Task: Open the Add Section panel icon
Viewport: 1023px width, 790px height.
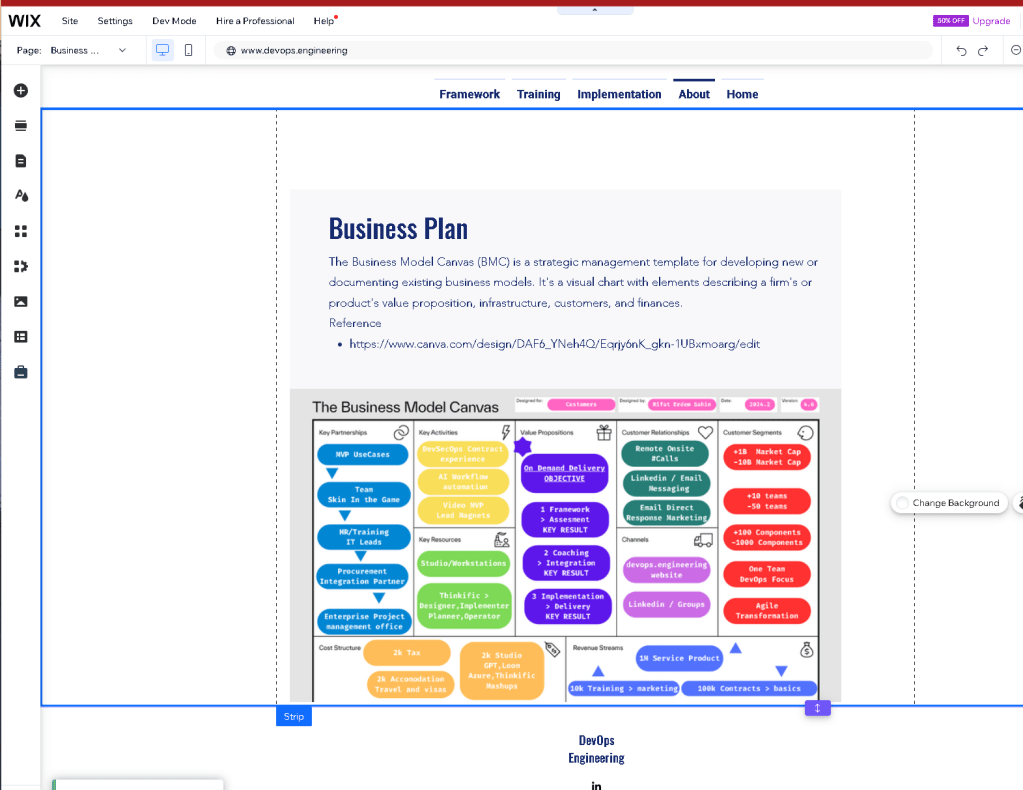Action: tap(21, 126)
